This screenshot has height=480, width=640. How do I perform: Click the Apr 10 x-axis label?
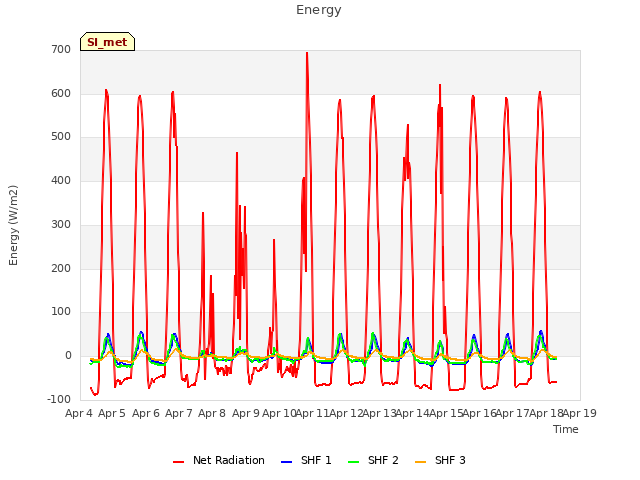click(279, 413)
